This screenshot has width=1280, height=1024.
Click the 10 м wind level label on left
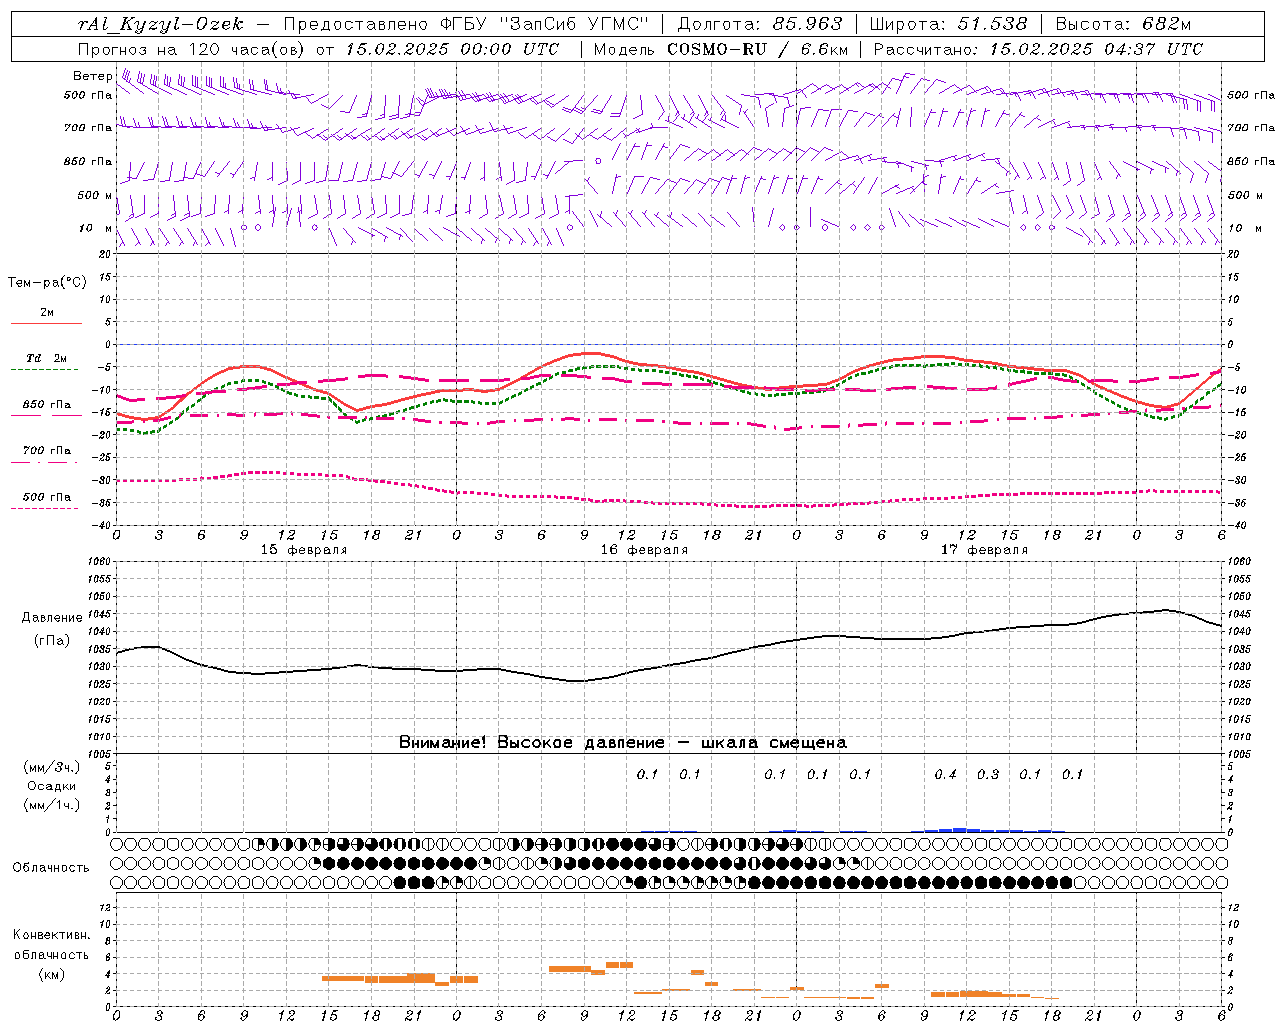coord(96,228)
